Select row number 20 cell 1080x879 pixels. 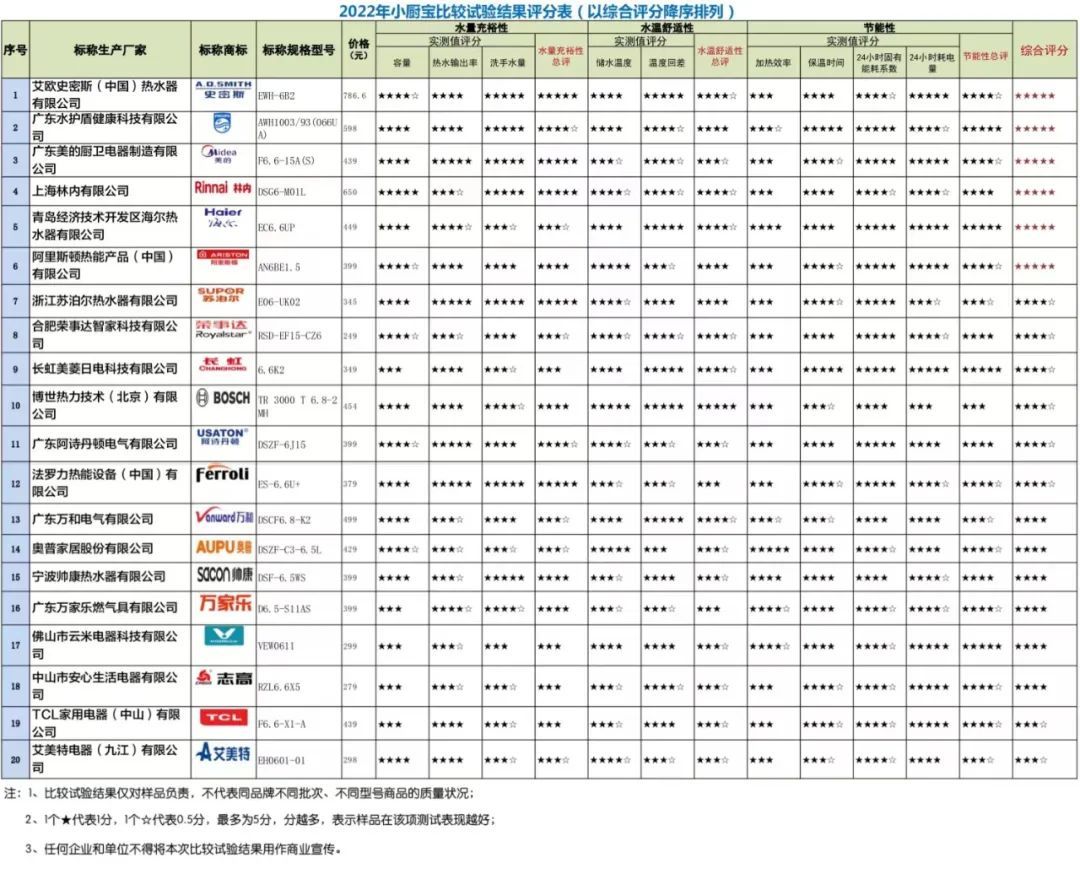point(16,759)
